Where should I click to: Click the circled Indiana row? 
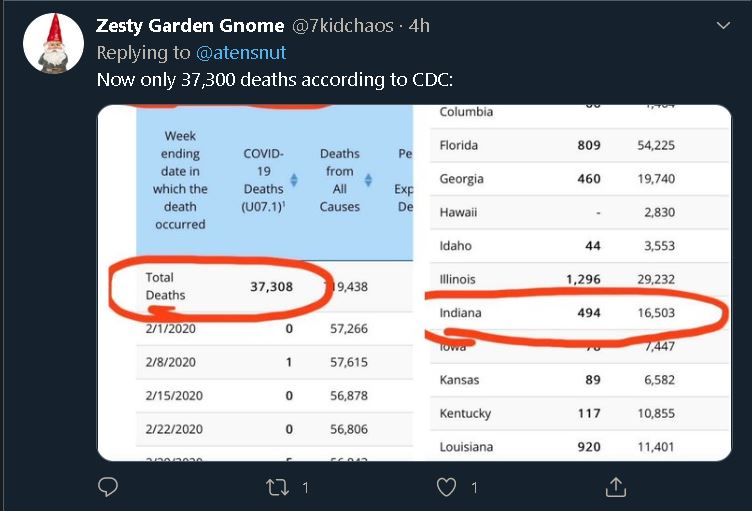point(579,313)
